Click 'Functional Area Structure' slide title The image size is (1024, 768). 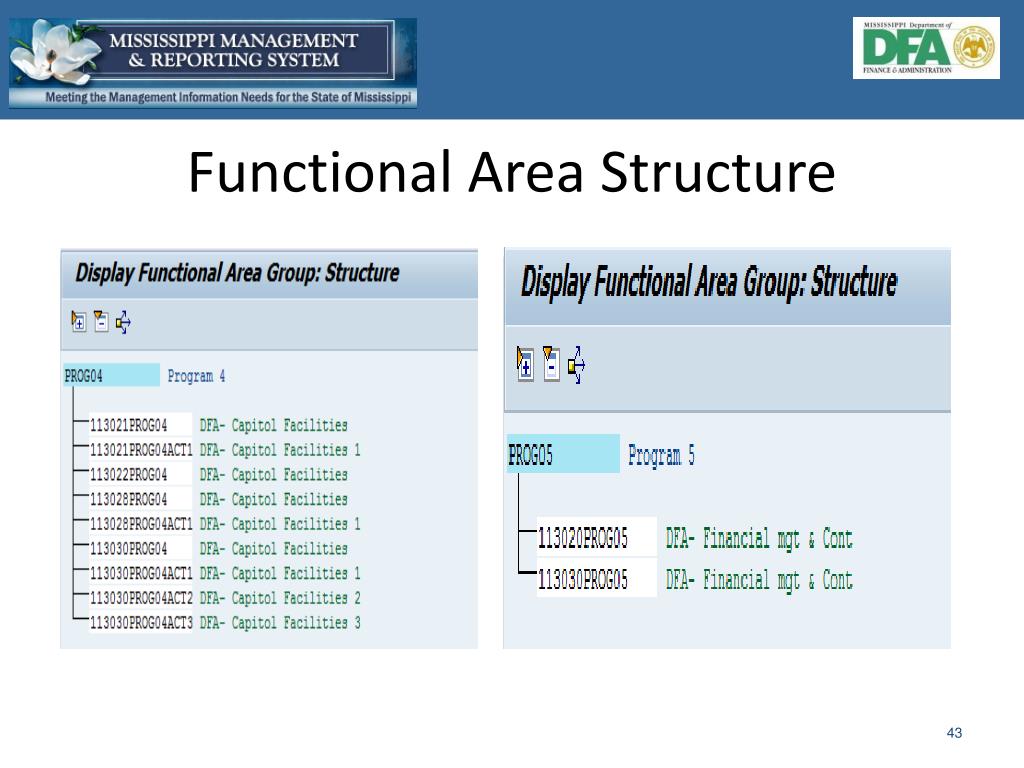pyautogui.click(x=512, y=172)
